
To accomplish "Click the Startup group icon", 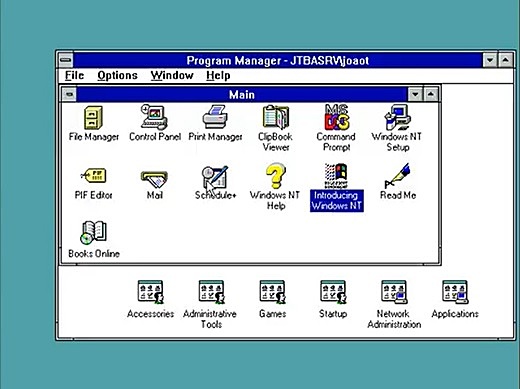I will click(x=333, y=292).
